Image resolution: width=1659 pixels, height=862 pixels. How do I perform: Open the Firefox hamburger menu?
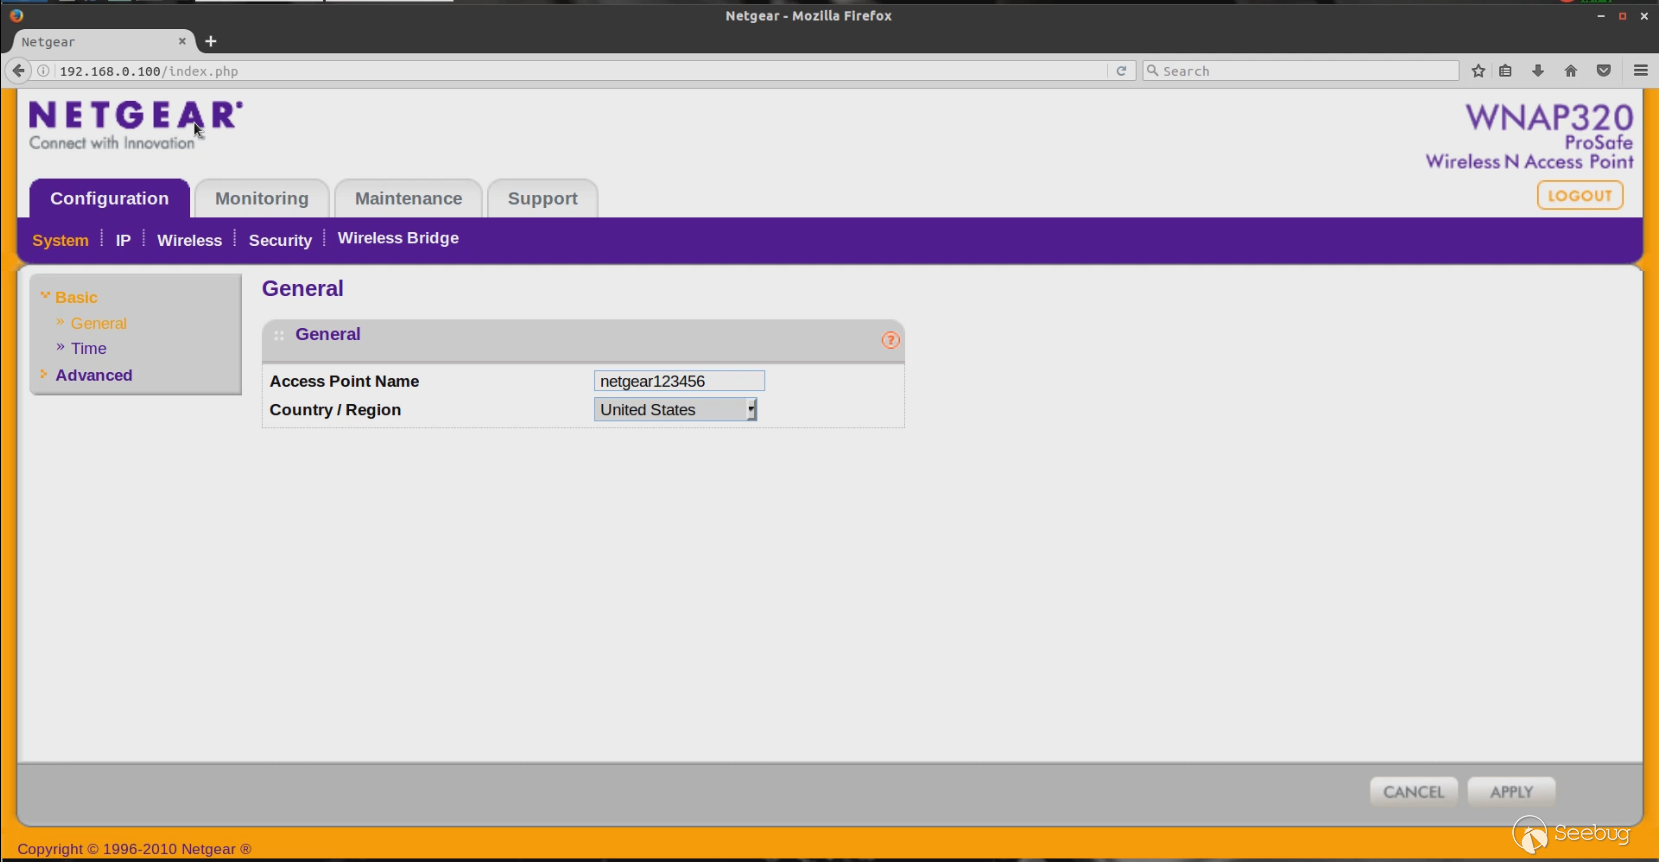click(1641, 70)
